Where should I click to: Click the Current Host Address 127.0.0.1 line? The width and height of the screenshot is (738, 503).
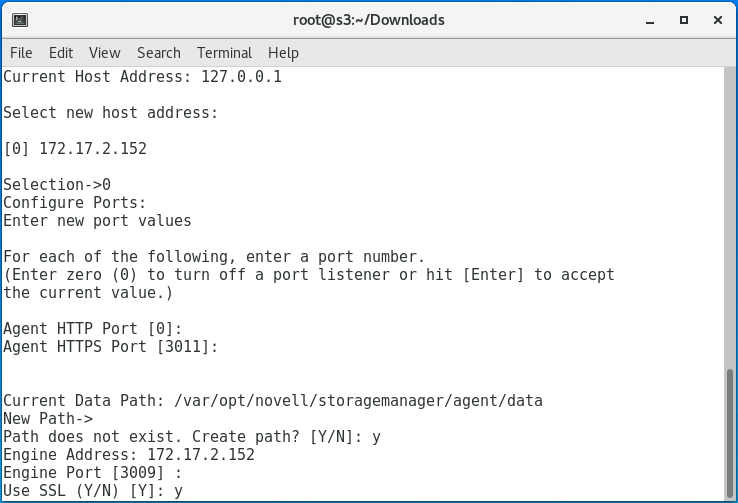[142, 77]
